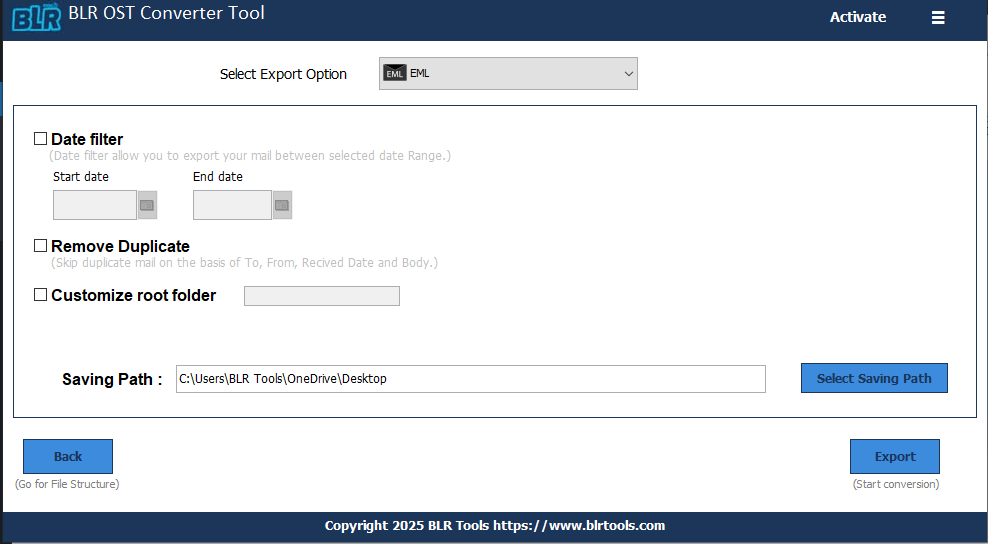Image resolution: width=988 pixels, height=544 pixels.
Task: Click the '(Go for File Structure)' hint text
Action: (x=67, y=484)
